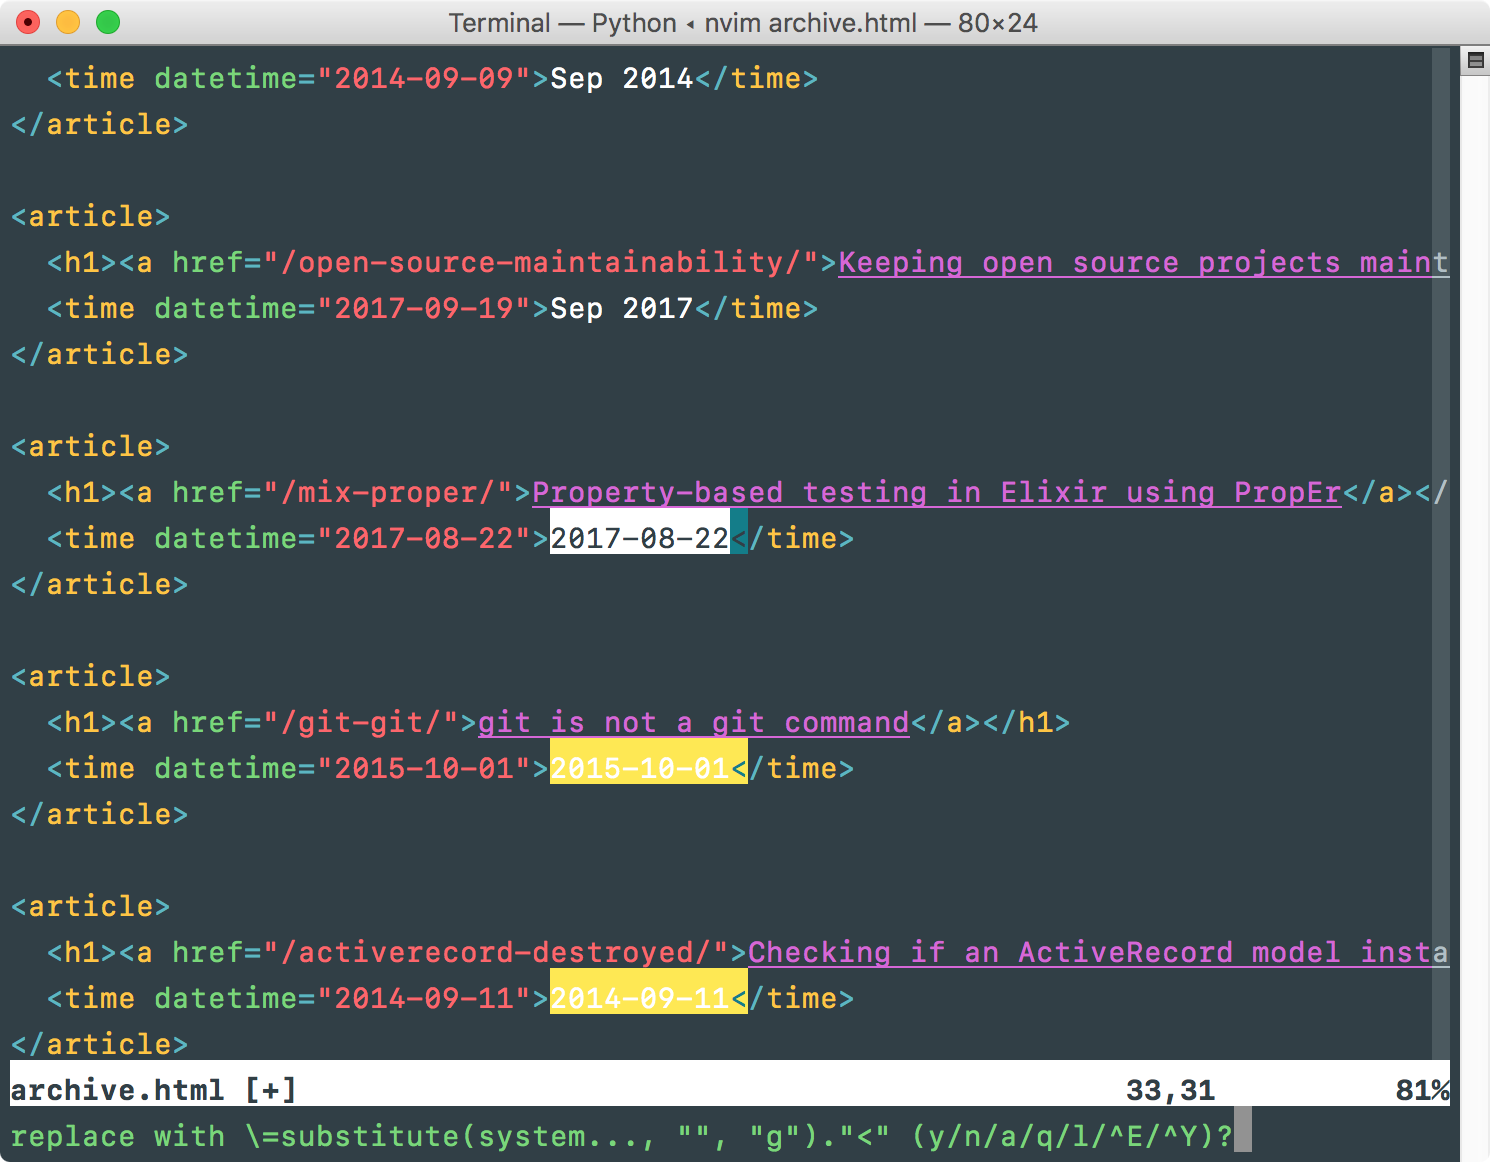Zoom the terminal using the green button
The height and width of the screenshot is (1162, 1490).
coord(108,22)
